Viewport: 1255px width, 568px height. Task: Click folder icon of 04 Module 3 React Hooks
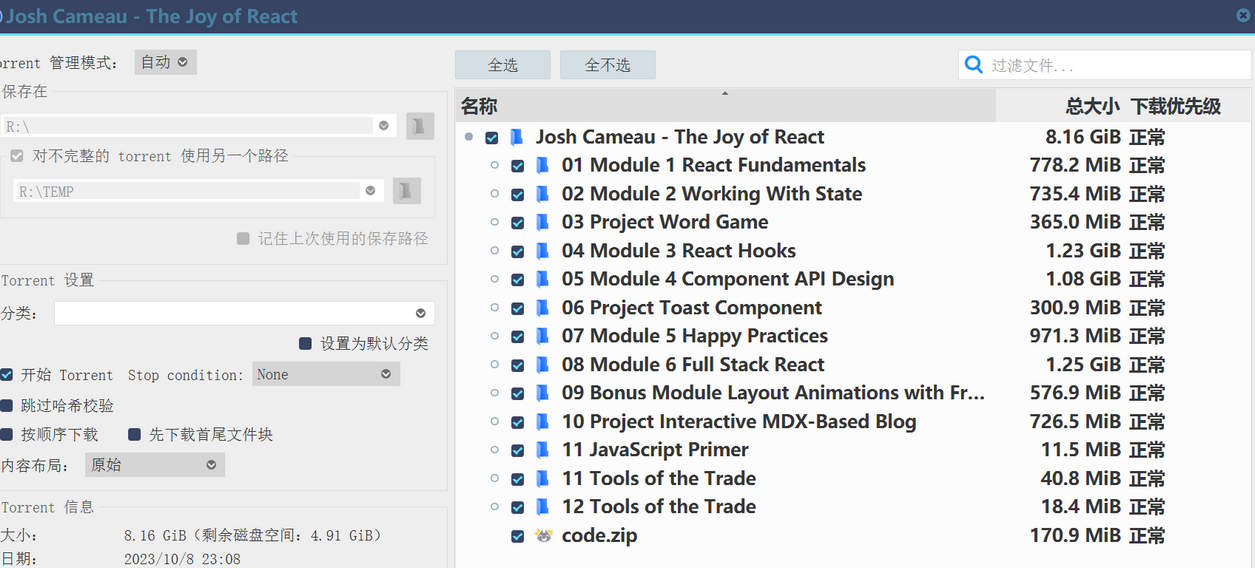point(542,251)
